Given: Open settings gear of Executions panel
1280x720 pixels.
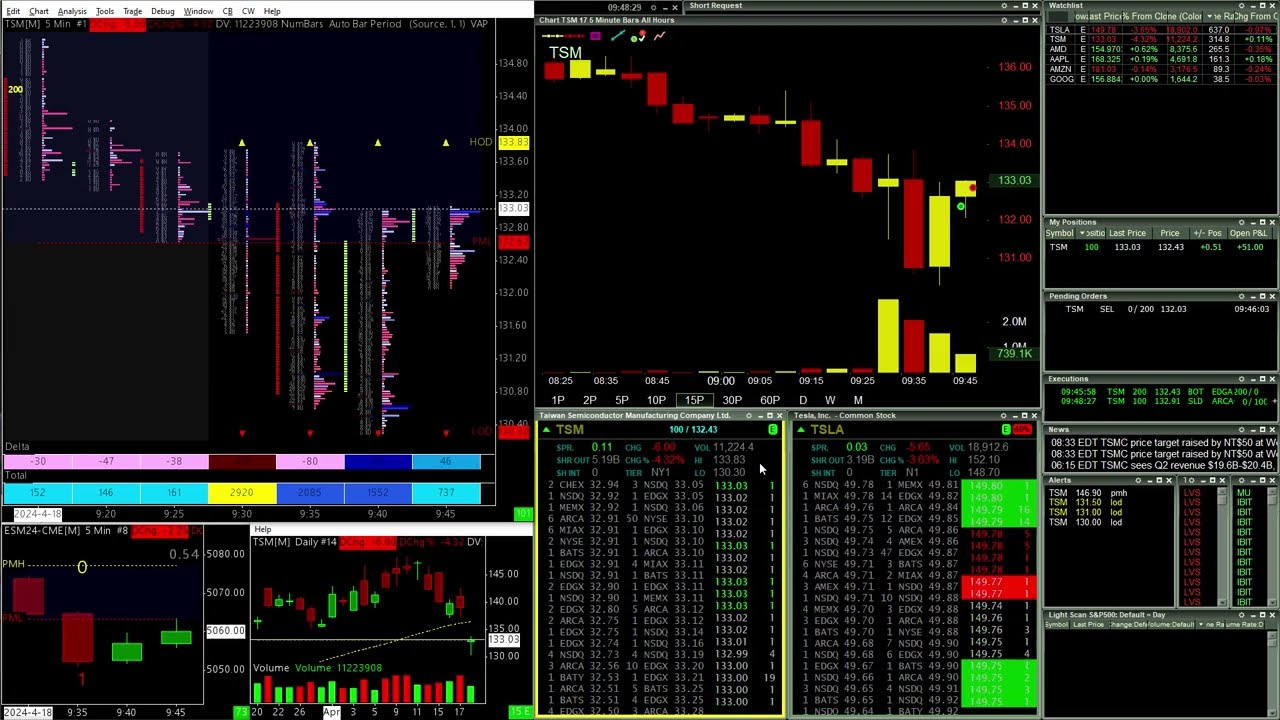Looking at the screenshot, I should click(1241, 379).
